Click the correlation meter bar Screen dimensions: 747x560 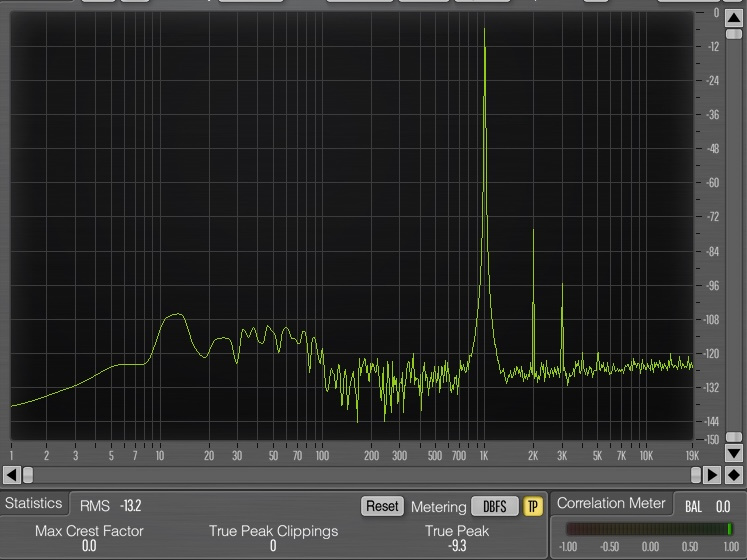(x=648, y=529)
